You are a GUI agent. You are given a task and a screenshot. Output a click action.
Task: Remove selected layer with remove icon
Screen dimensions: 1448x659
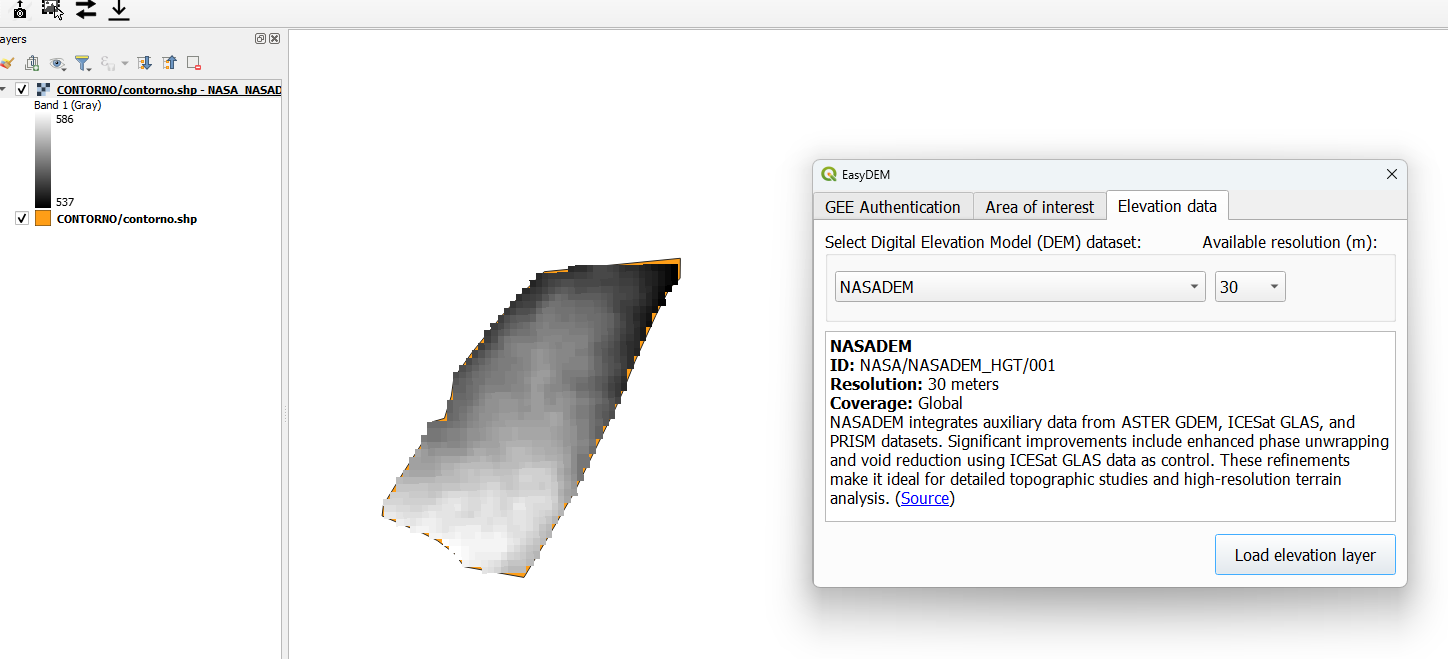194,62
